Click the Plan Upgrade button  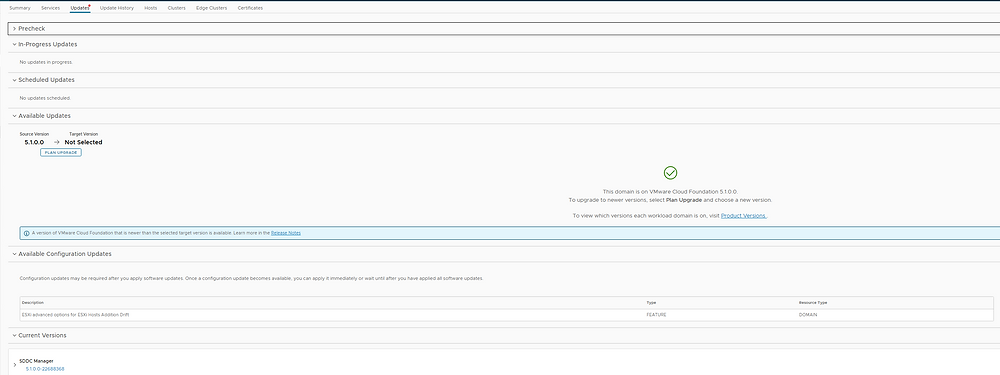click(x=61, y=152)
